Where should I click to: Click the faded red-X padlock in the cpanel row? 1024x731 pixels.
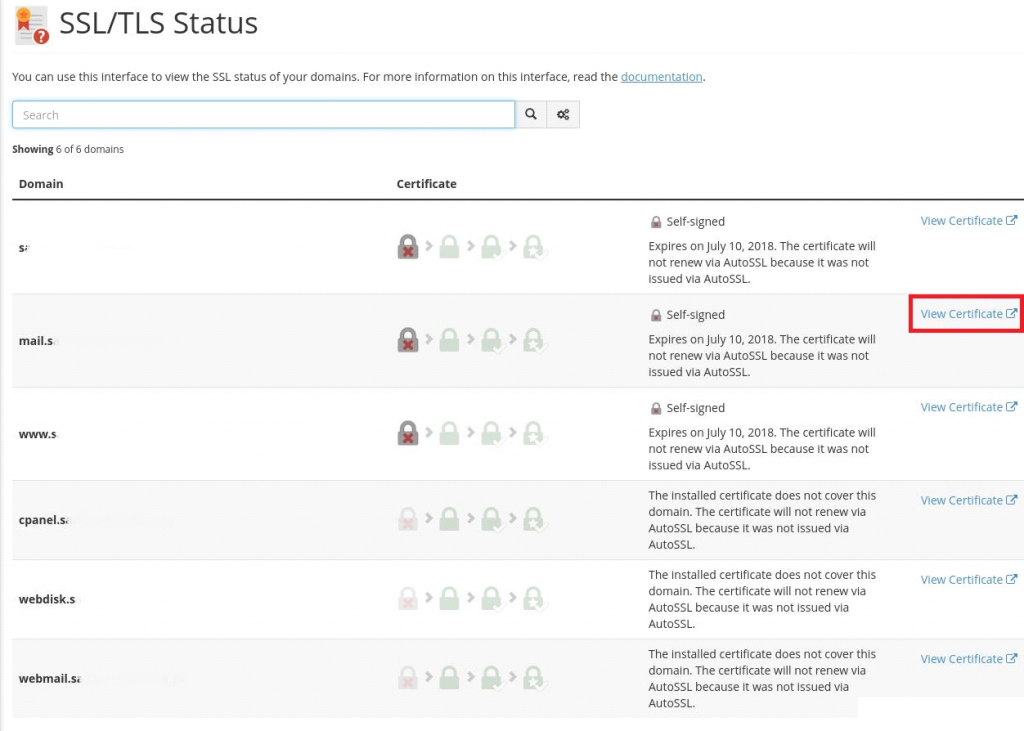click(x=408, y=520)
